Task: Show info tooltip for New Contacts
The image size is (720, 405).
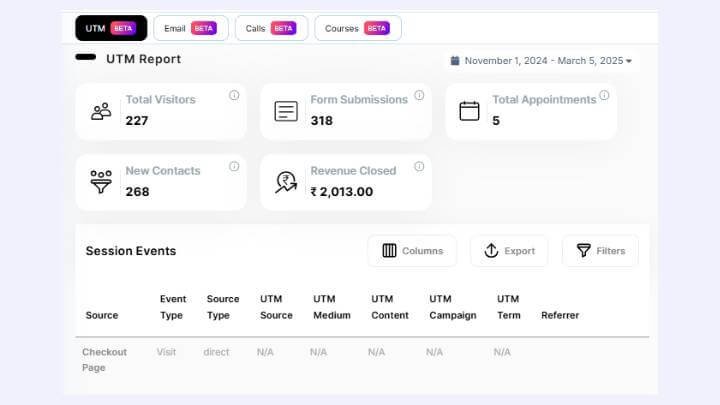Action: tap(234, 167)
